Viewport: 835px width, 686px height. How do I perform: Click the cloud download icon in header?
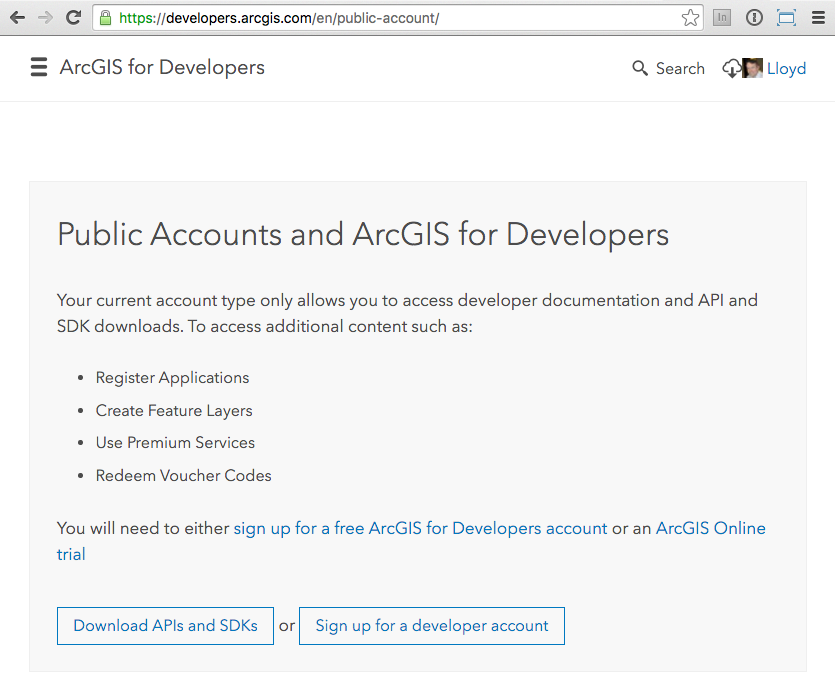click(x=731, y=68)
